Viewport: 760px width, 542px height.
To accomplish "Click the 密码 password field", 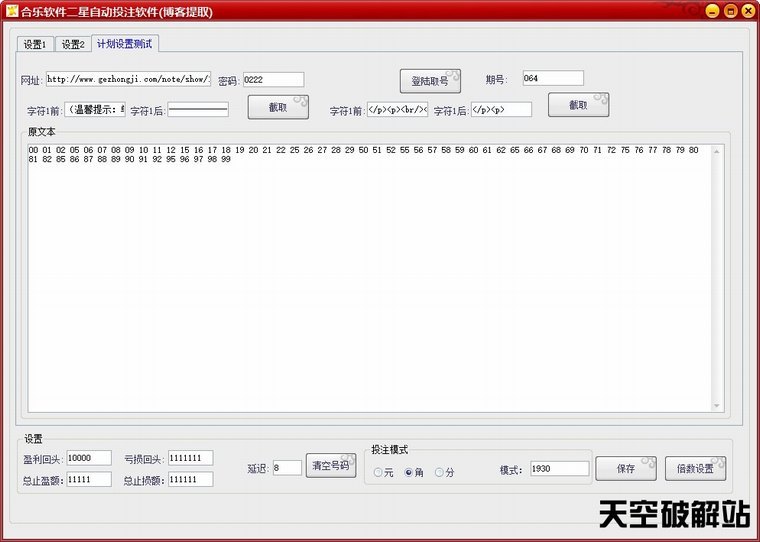I will click(272, 79).
